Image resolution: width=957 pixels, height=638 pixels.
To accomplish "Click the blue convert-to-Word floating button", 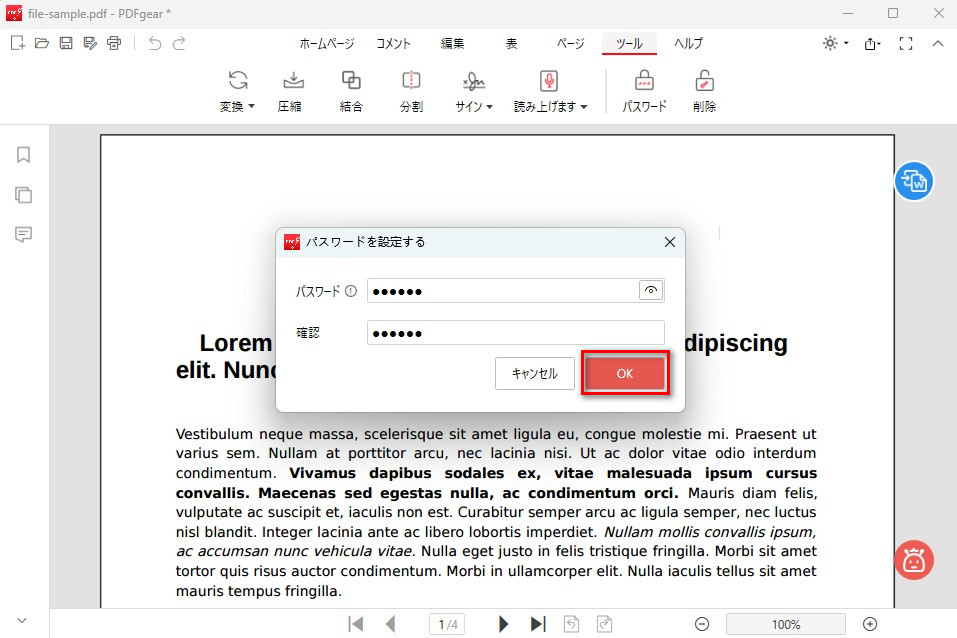I will (x=914, y=181).
